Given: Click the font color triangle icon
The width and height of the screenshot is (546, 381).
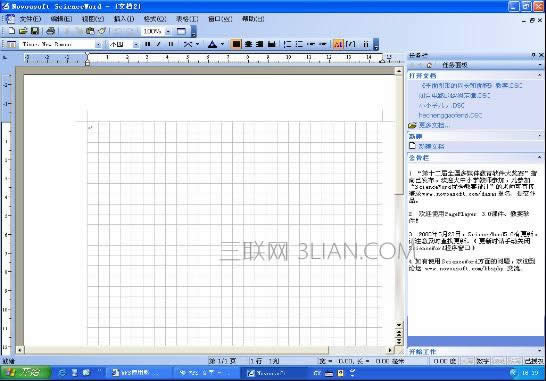Looking at the screenshot, I should 212,44.
